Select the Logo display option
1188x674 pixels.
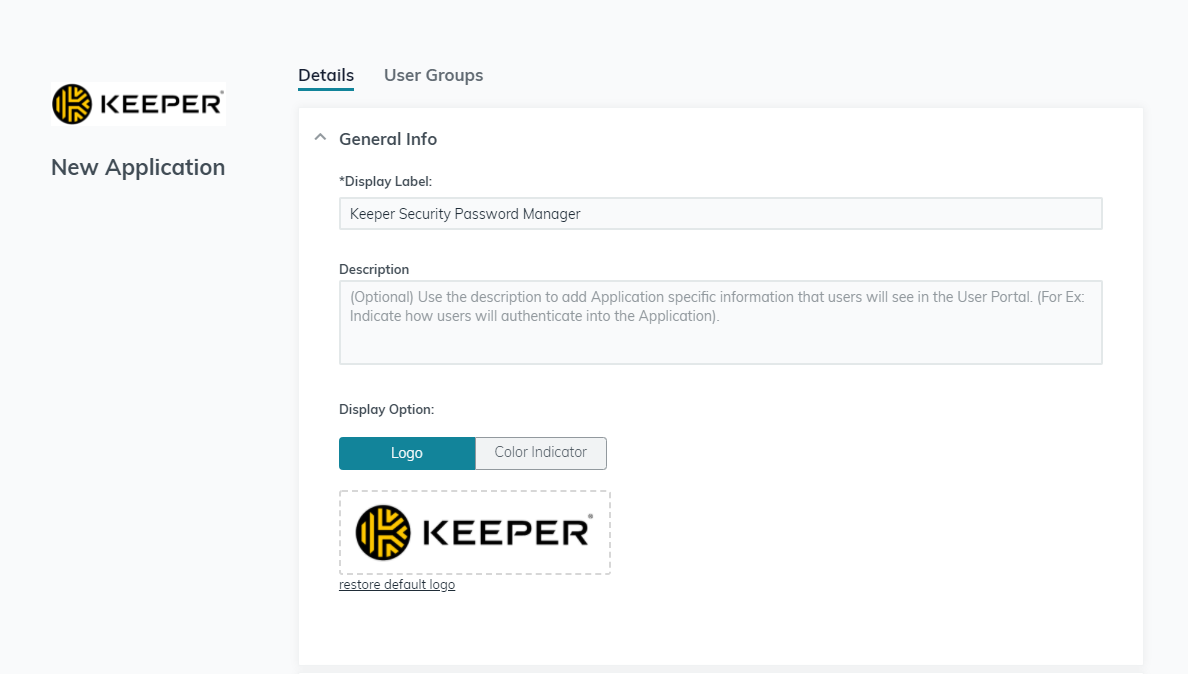click(x=407, y=453)
